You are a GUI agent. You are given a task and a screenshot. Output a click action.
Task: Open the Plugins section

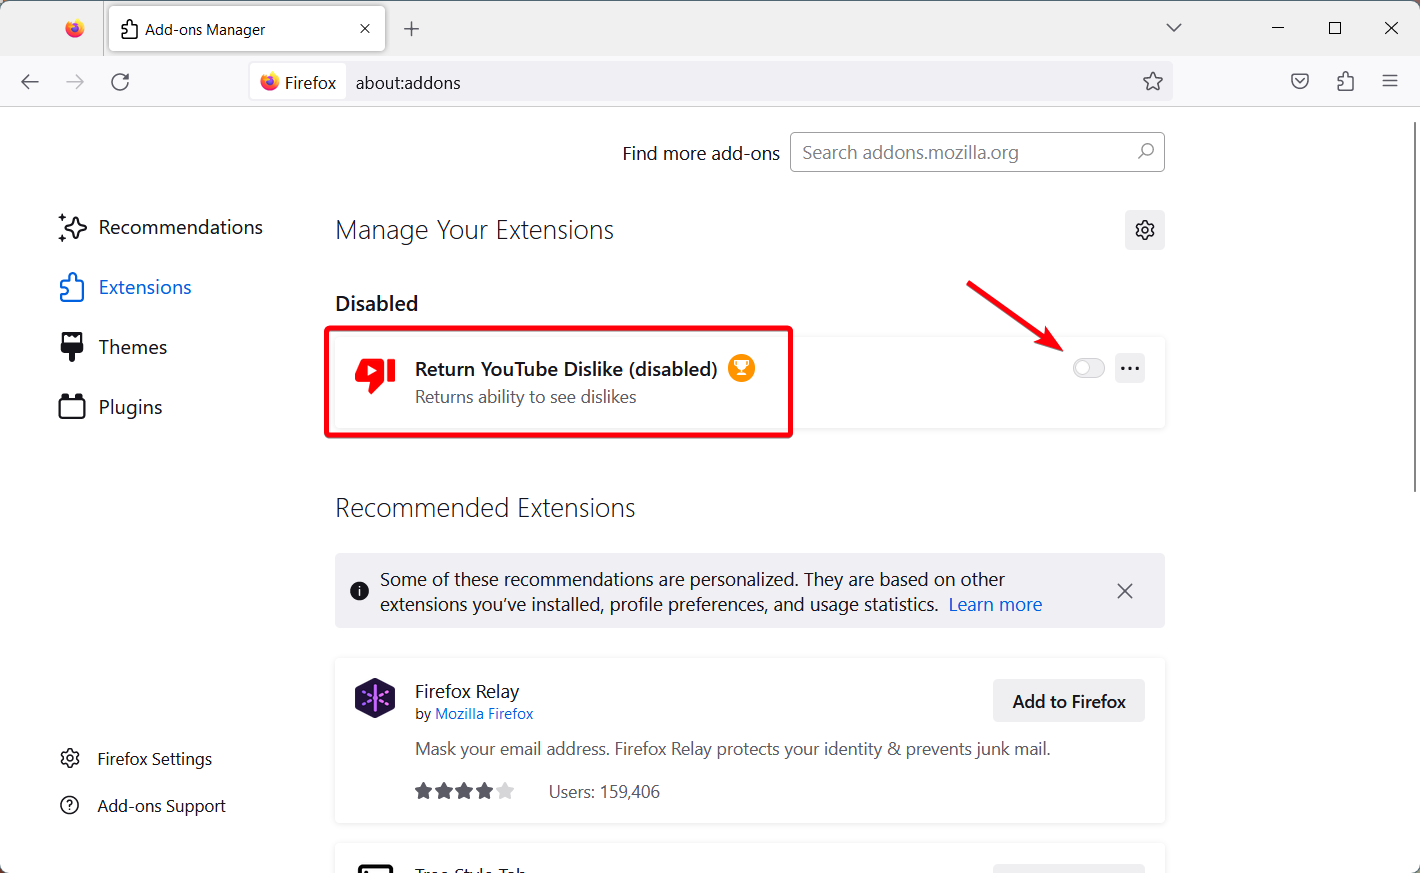129,406
